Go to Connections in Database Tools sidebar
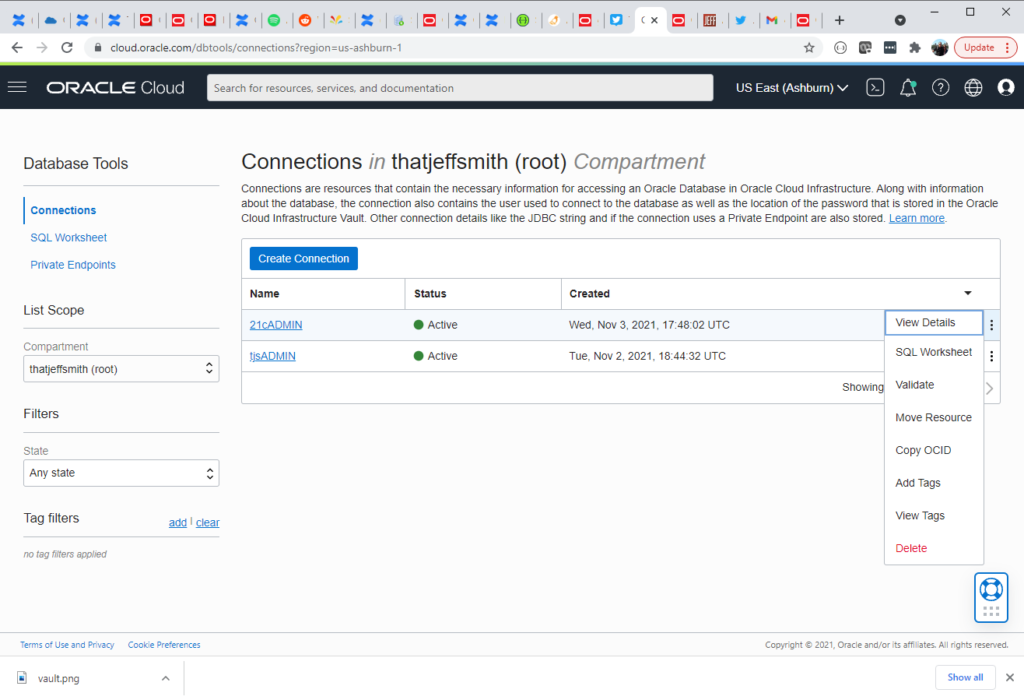 pos(63,210)
